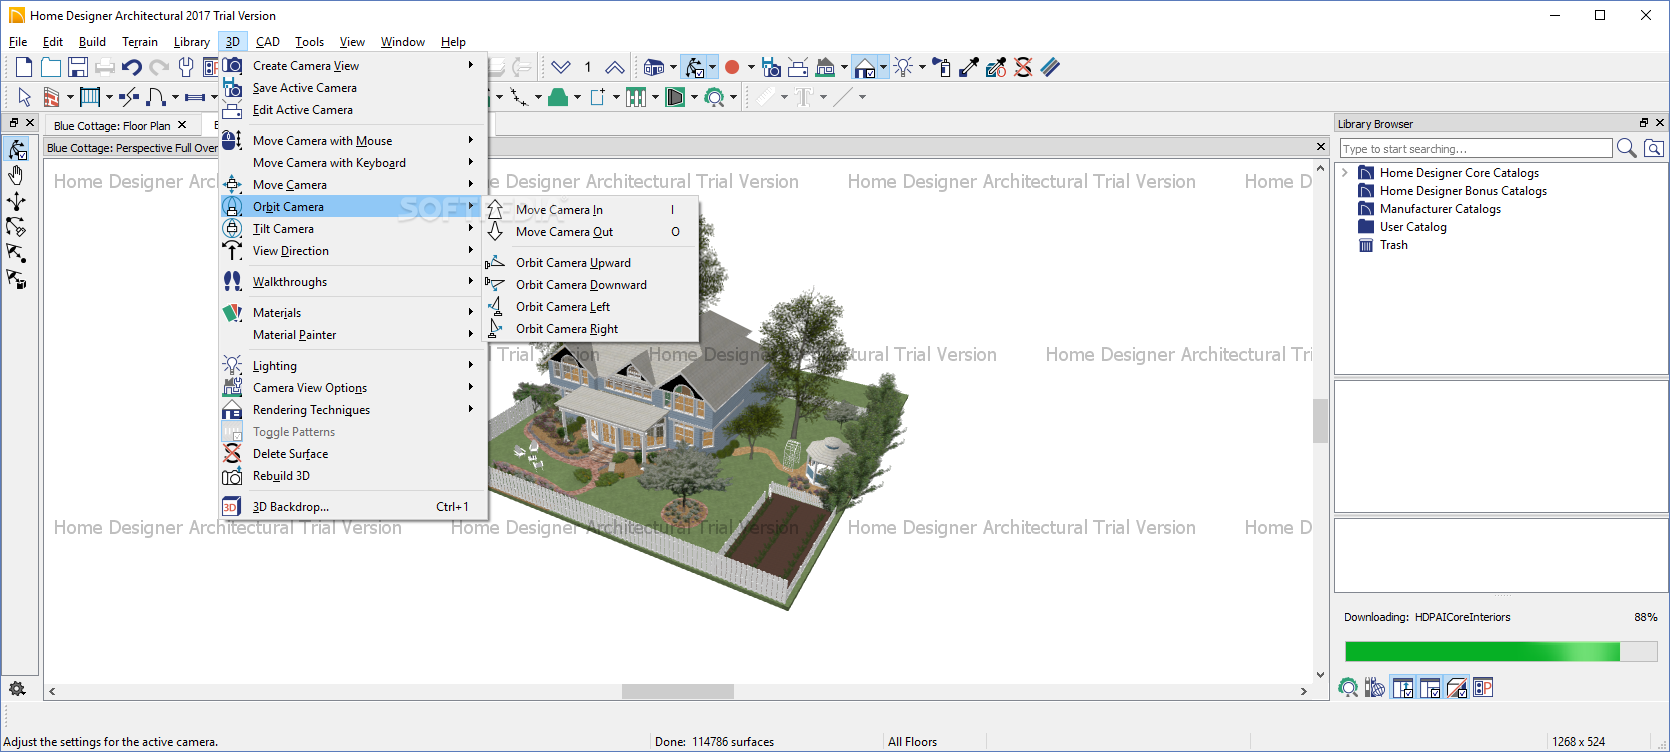
Task: Close the Floor Plan tab with its X
Action: (x=182, y=125)
